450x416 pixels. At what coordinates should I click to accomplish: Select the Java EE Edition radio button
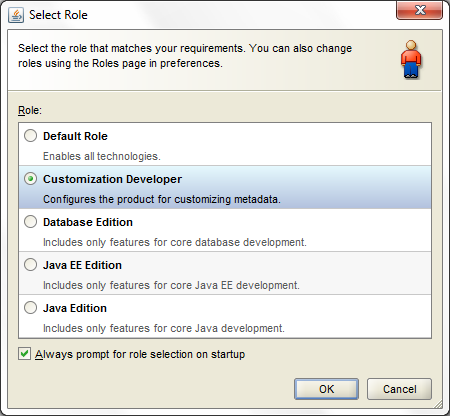(30, 265)
